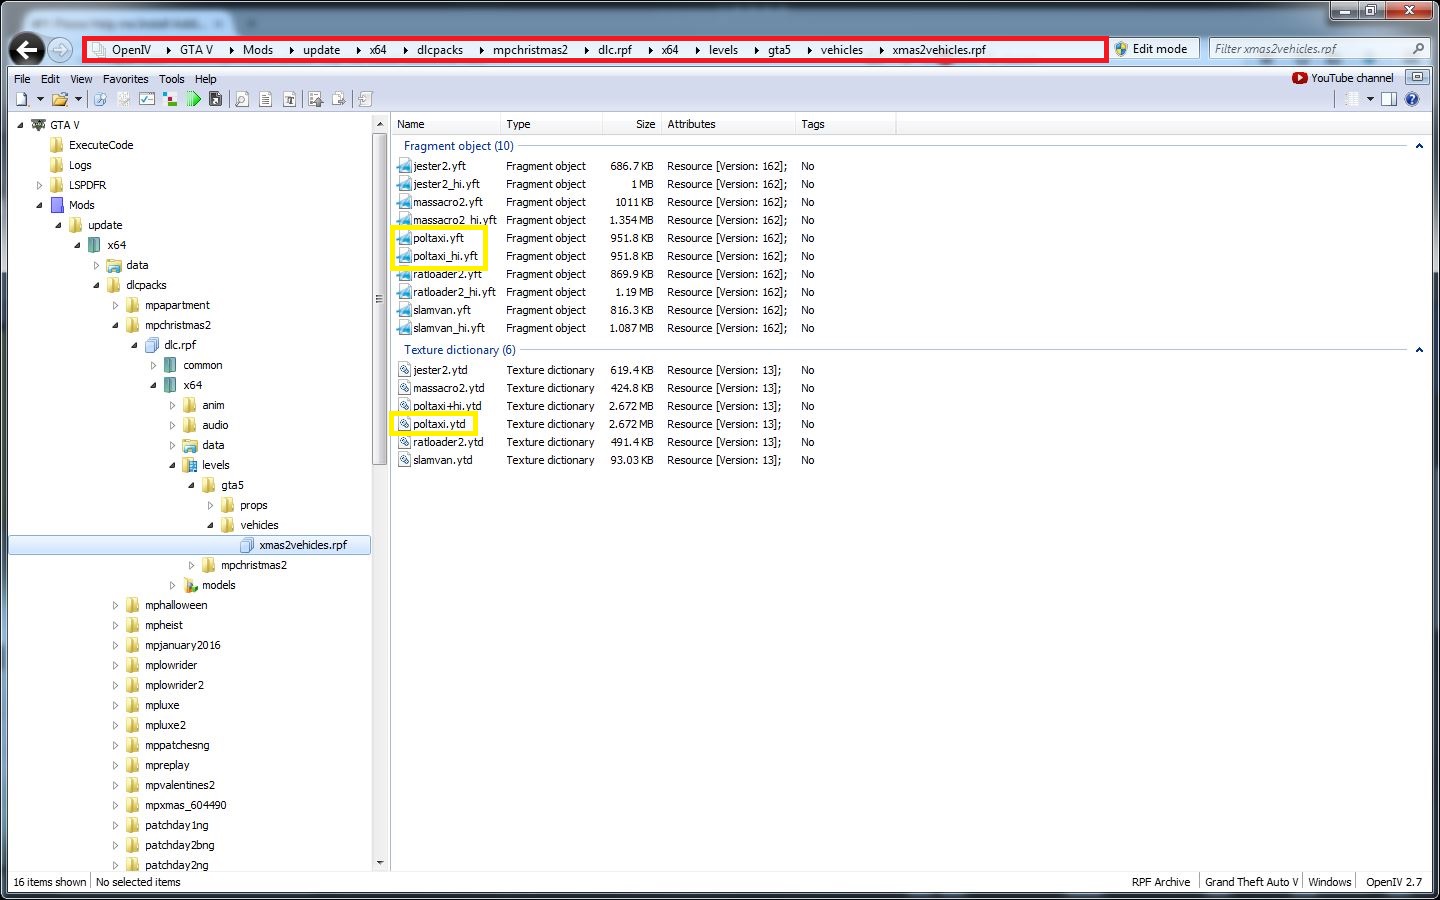The width and height of the screenshot is (1440, 900).
Task: Click the greyed-out grid toolbar icon
Action: point(124,99)
